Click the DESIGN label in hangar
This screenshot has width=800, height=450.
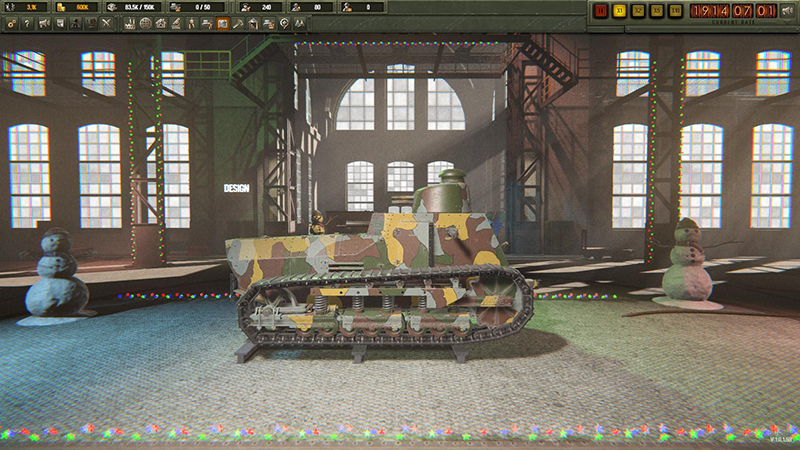[x=237, y=188]
